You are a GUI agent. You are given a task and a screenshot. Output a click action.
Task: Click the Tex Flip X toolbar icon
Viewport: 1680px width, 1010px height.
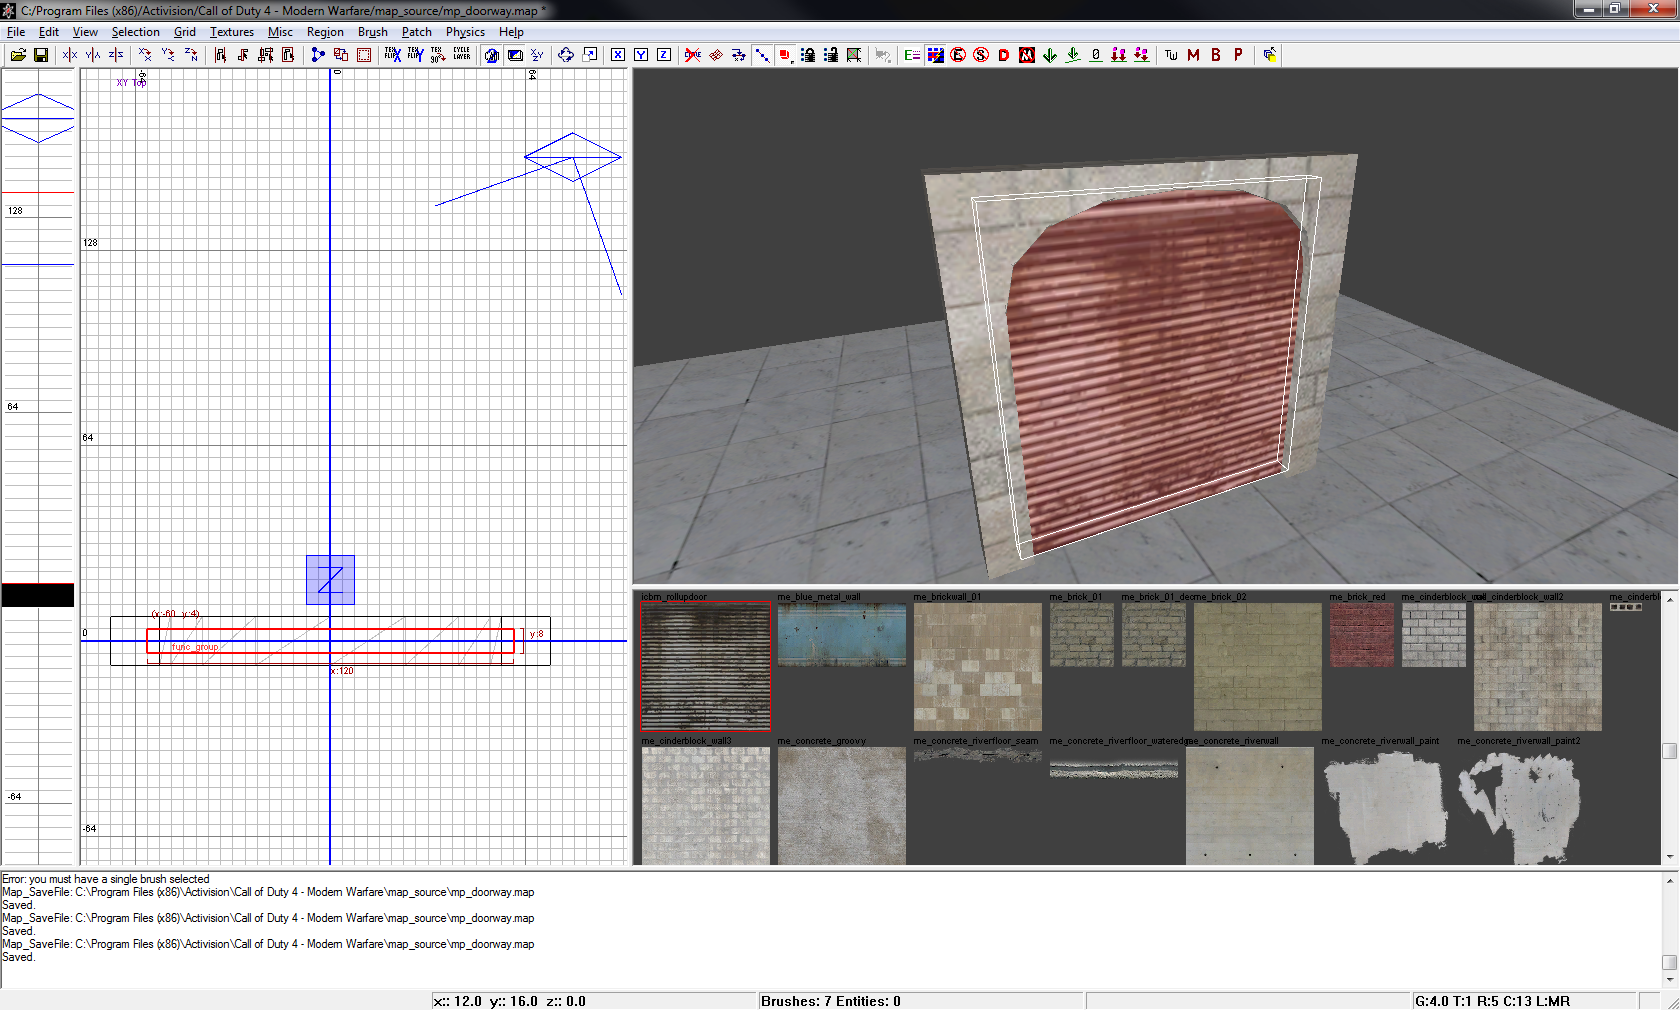point(392,55)
